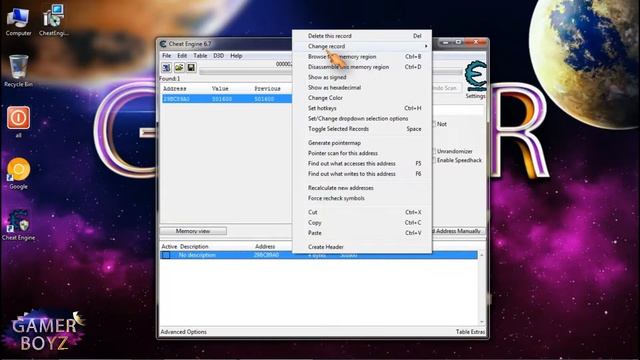Click the Address column header in results
The height and width of the screenshot is (360, 640).
(175, 89)
